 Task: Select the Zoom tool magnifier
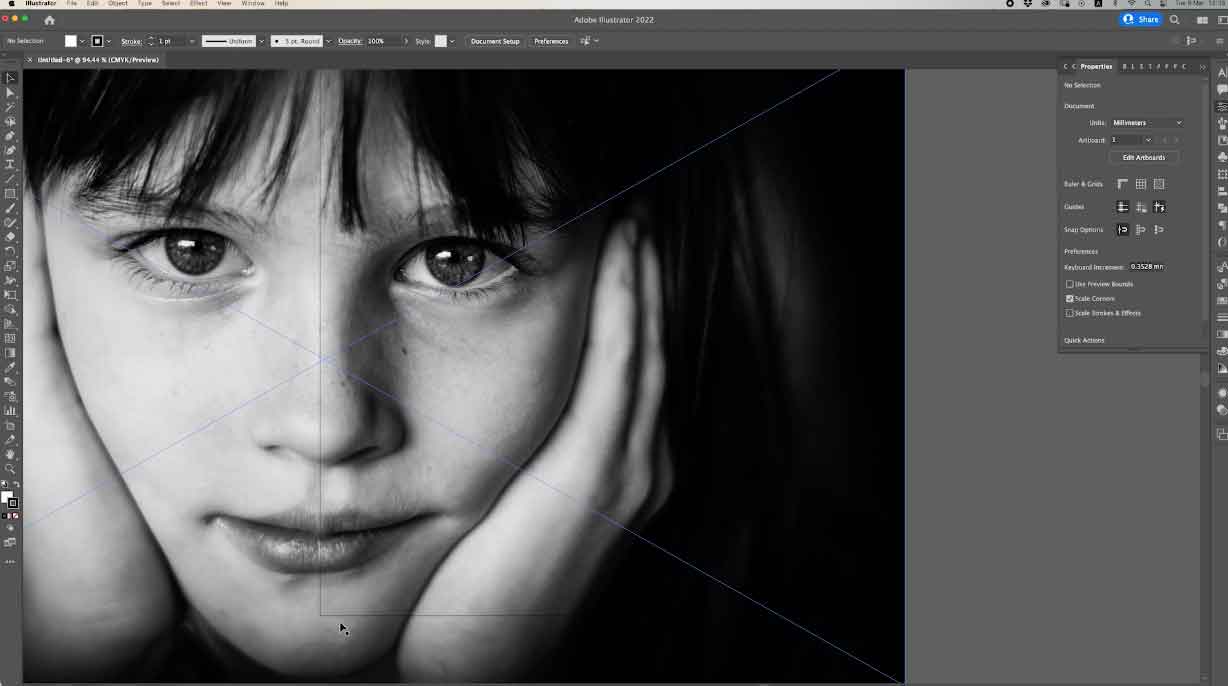tap(10, 468)
